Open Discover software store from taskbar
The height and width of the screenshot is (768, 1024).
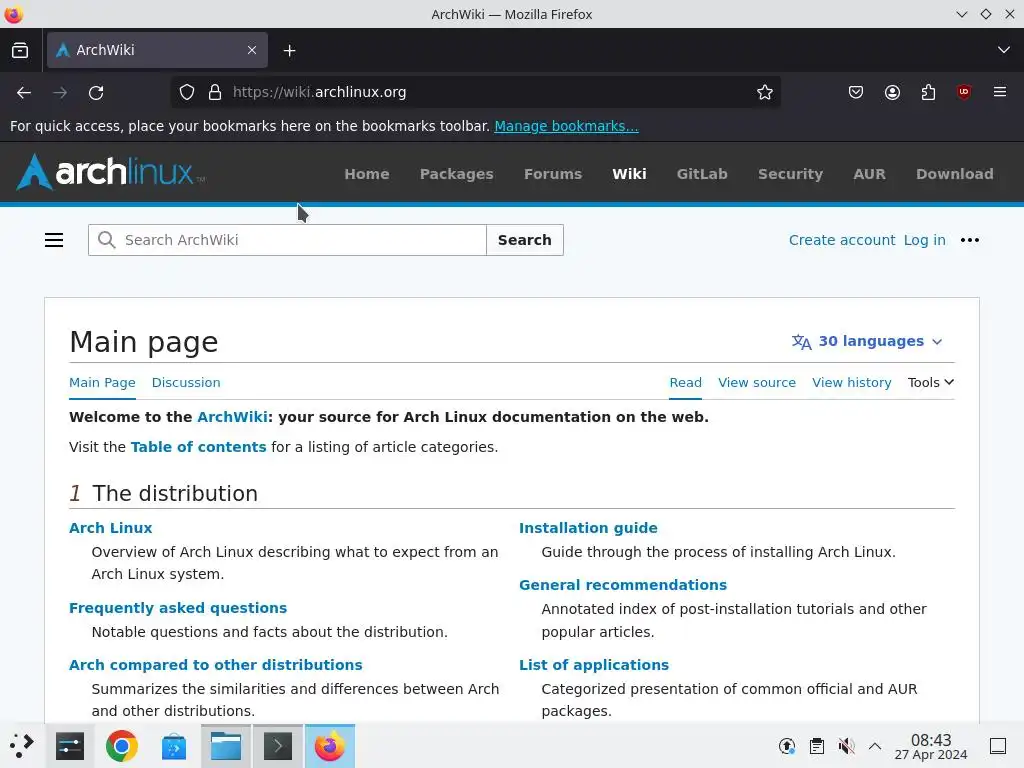tap(174, 746)
